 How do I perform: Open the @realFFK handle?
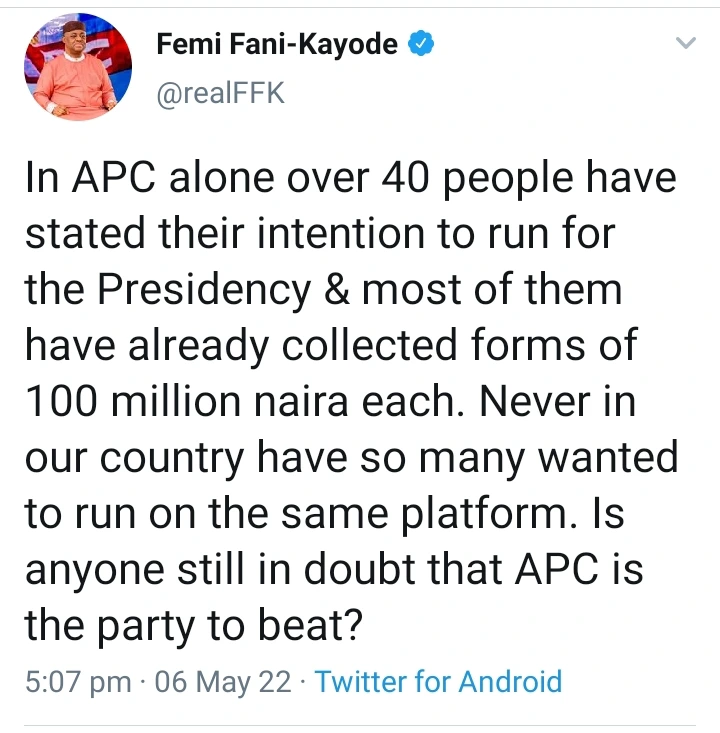[220, 94]
